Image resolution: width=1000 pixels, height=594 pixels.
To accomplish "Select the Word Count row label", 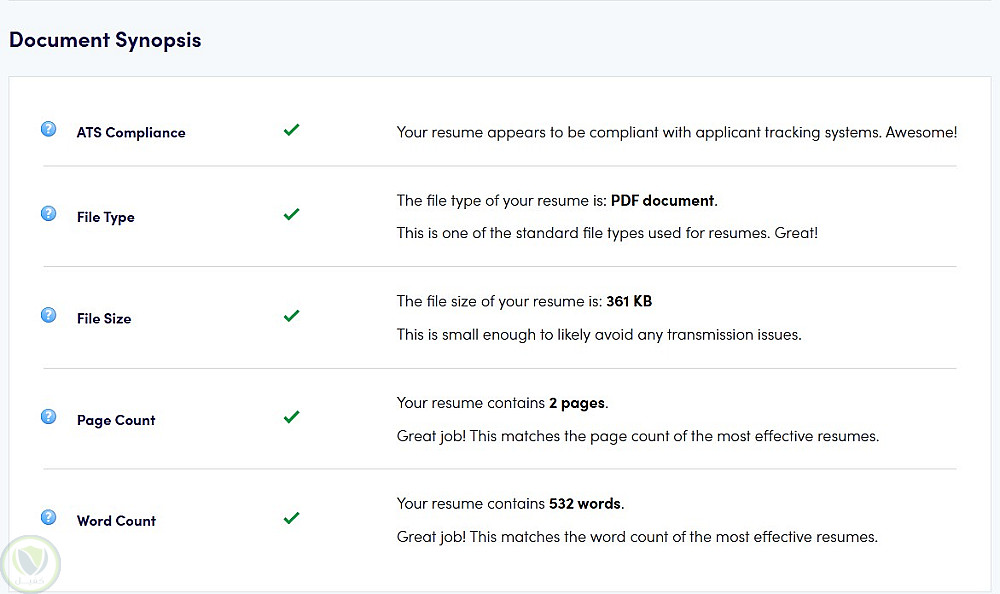I will click(116, 521).
